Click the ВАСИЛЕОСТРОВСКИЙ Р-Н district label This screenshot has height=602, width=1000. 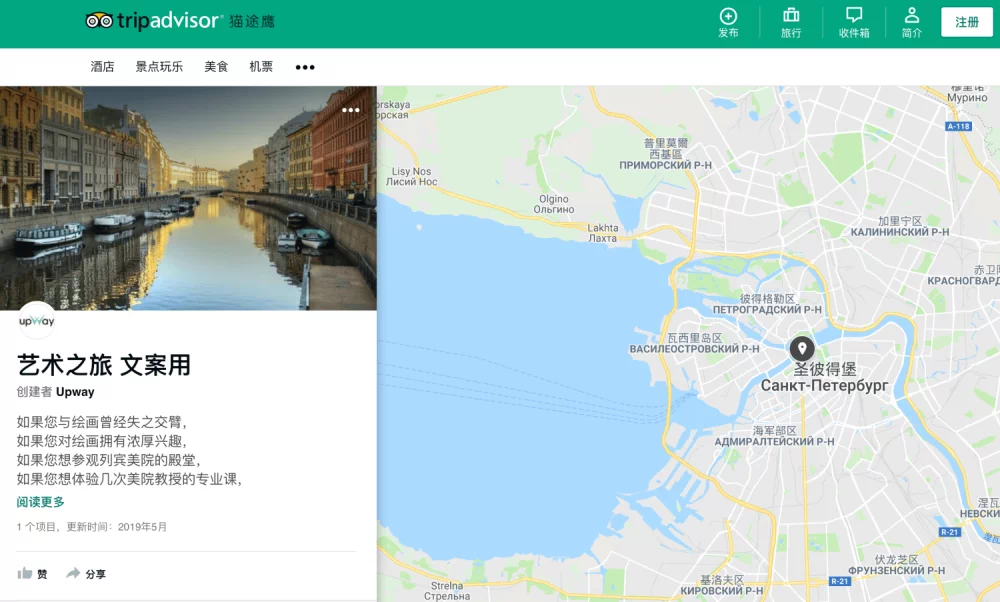(x=695, y=349)
